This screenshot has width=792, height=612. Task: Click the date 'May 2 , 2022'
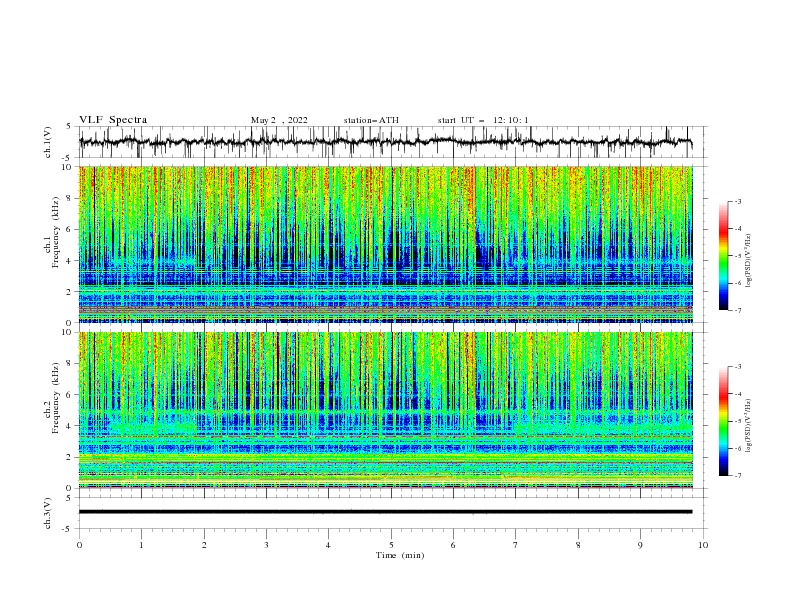coord(279,120)
